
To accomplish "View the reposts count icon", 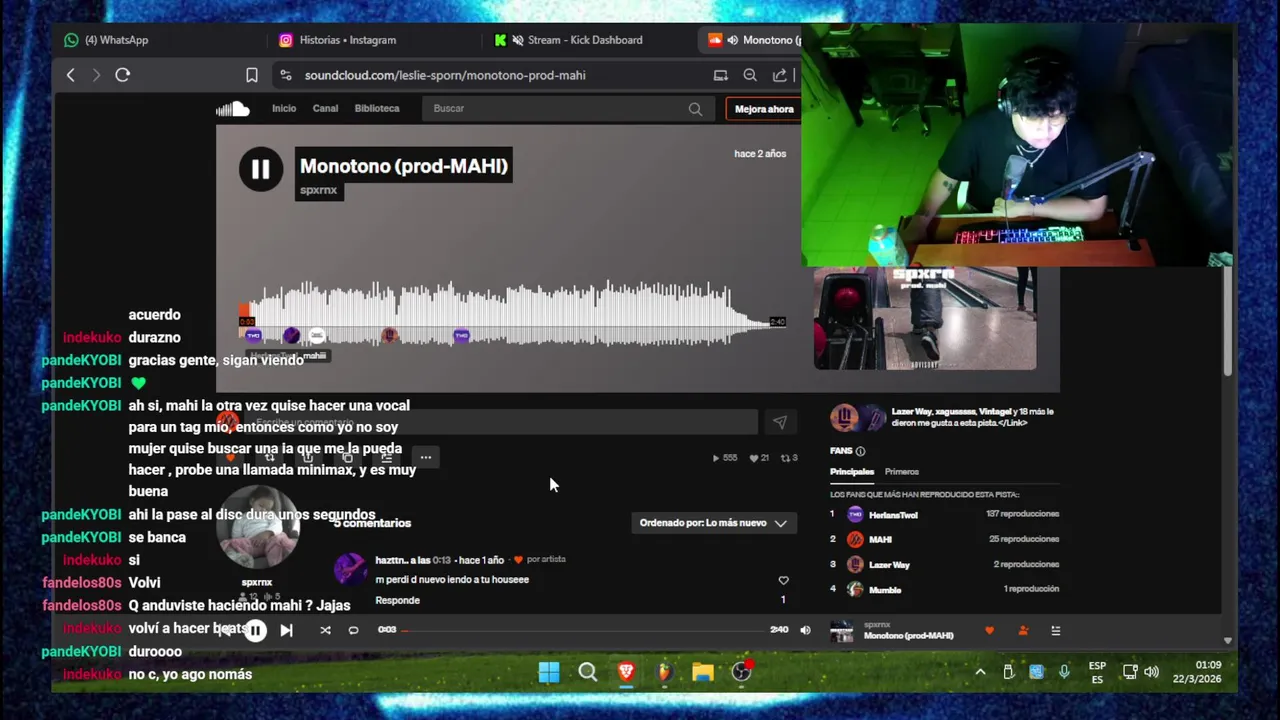I will pyautogui.click(x=783, y=458).
